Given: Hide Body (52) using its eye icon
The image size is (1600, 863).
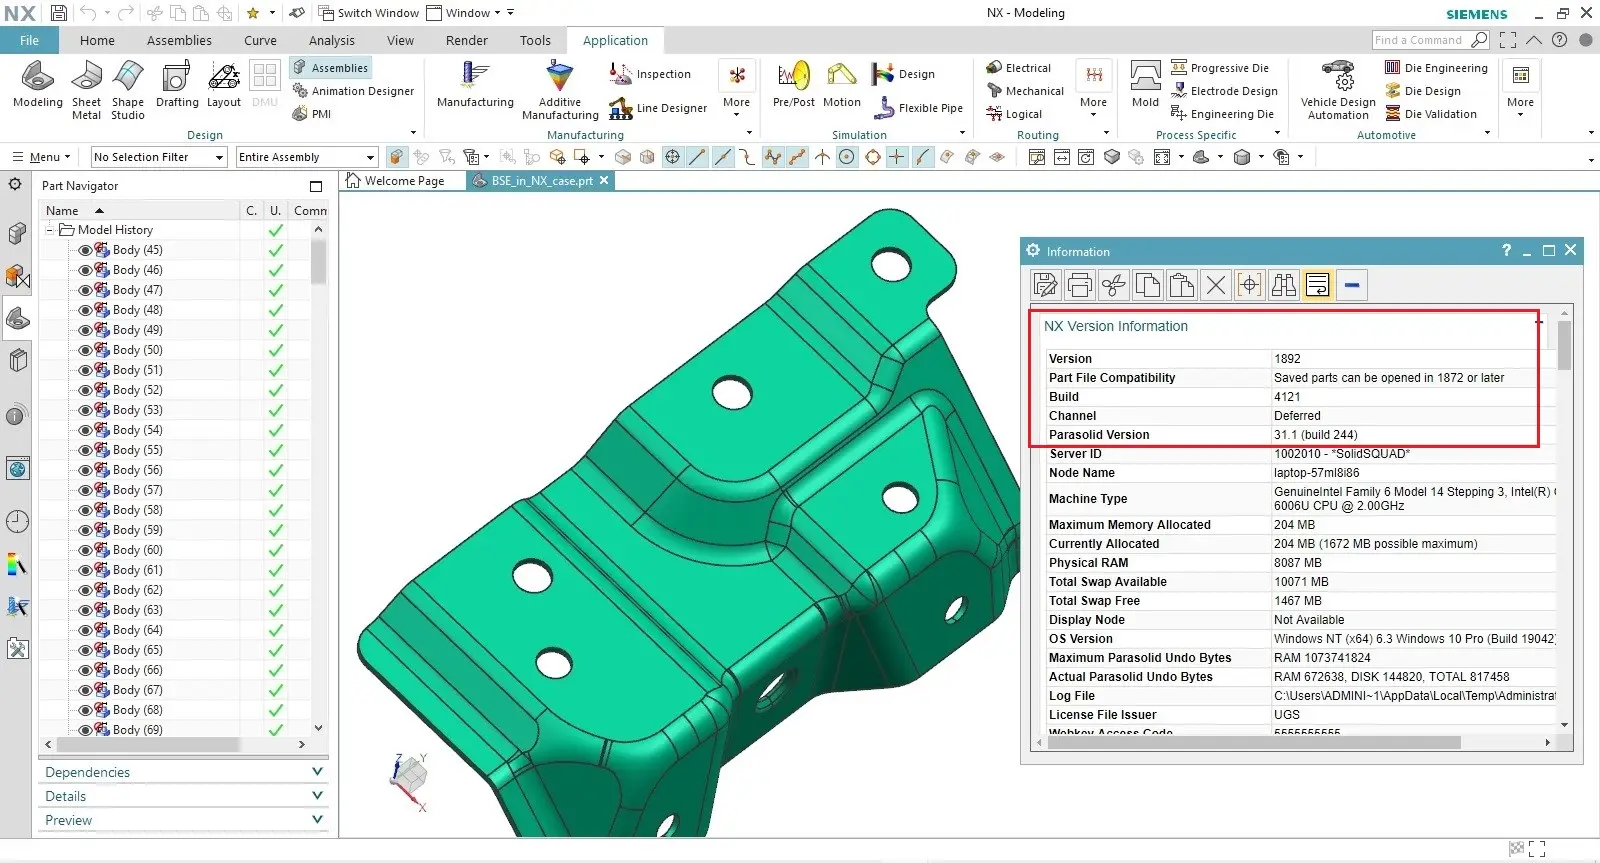Looking at the screenshot, I should click(x=85, y=390).
